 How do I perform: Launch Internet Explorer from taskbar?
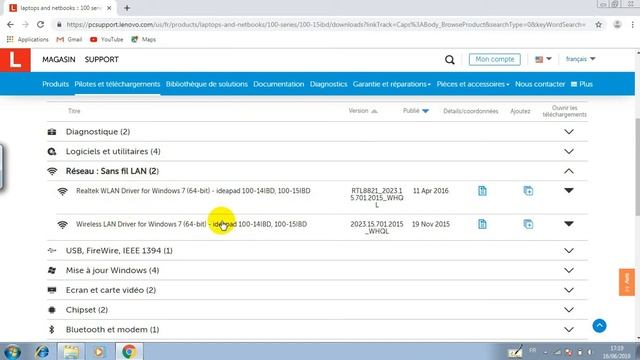pos(42,351)
